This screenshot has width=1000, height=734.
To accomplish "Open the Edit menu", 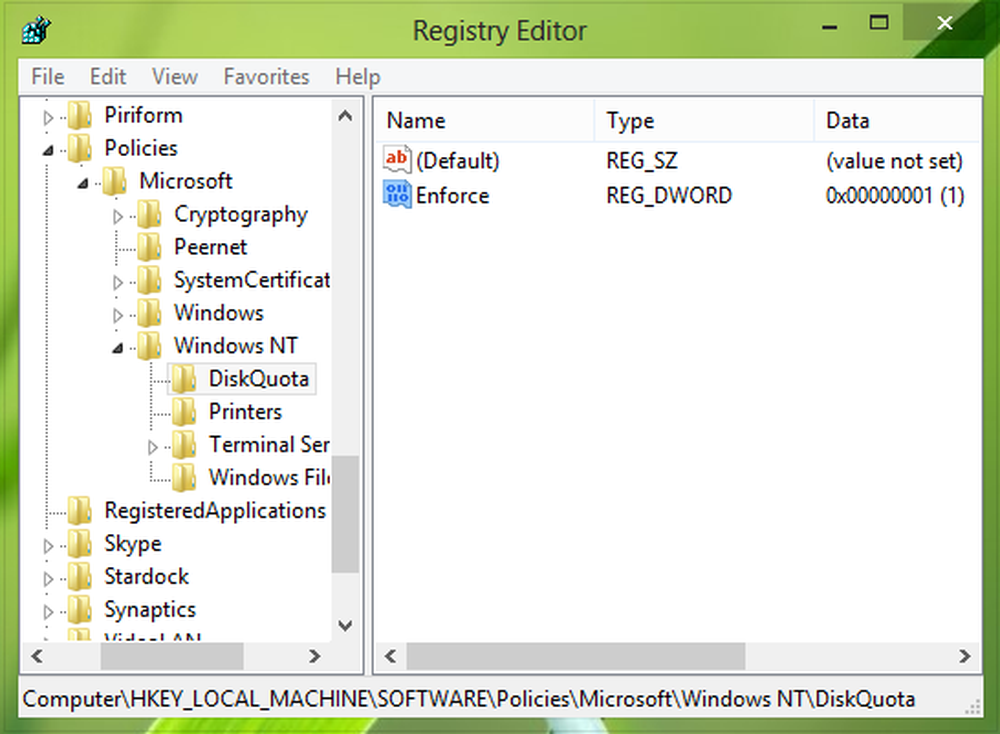I will click(108, 77).
